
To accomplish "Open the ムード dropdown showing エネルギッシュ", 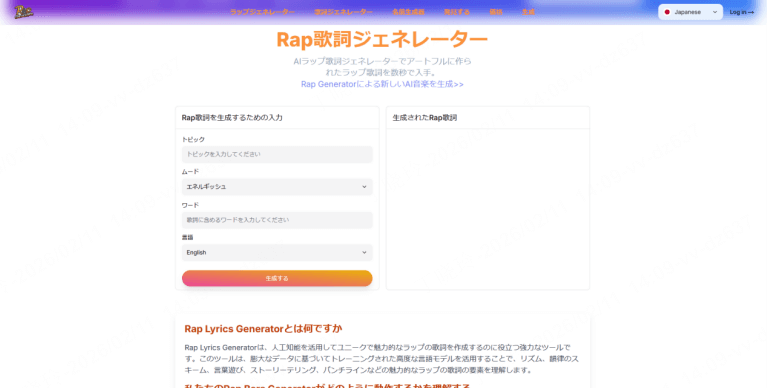I will 277,187.
